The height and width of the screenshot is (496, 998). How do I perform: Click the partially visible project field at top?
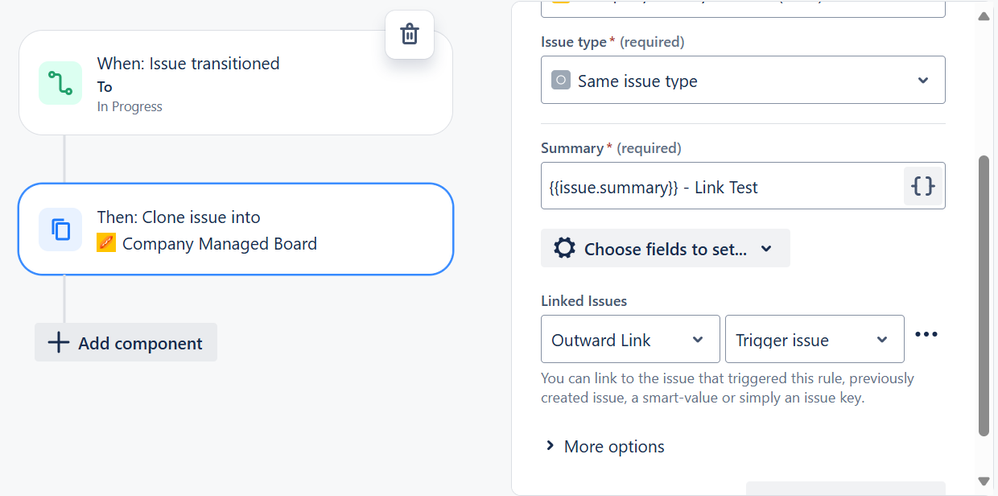(x=742, y=9)
